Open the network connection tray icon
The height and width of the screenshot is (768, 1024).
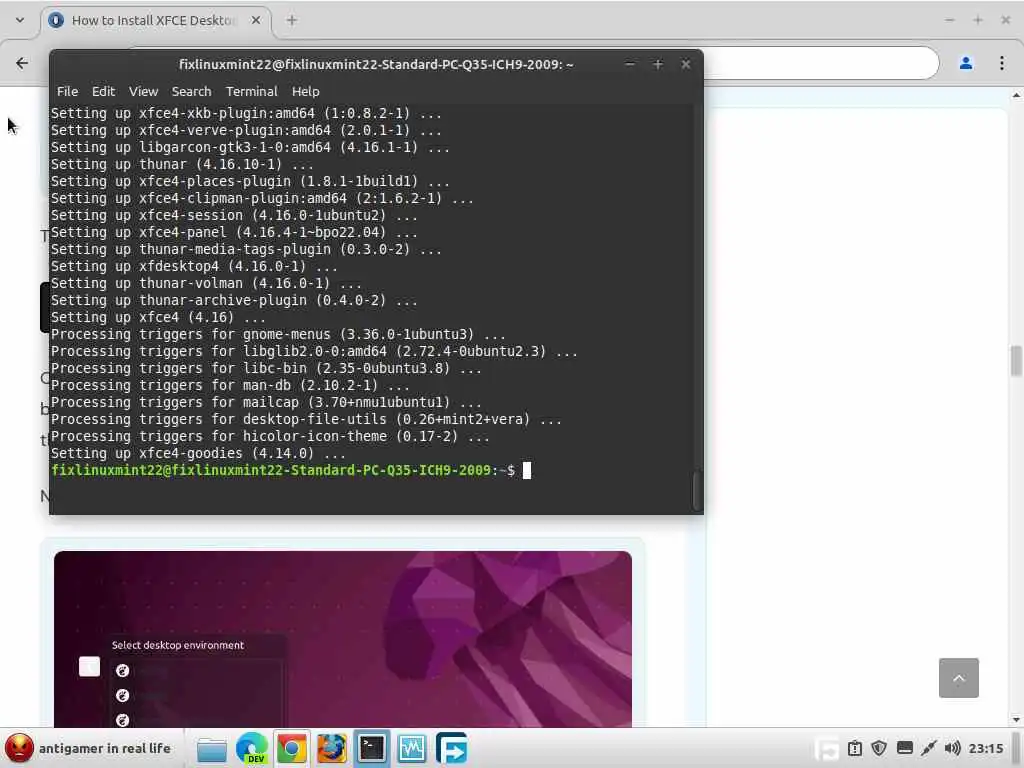coord(929,748)
